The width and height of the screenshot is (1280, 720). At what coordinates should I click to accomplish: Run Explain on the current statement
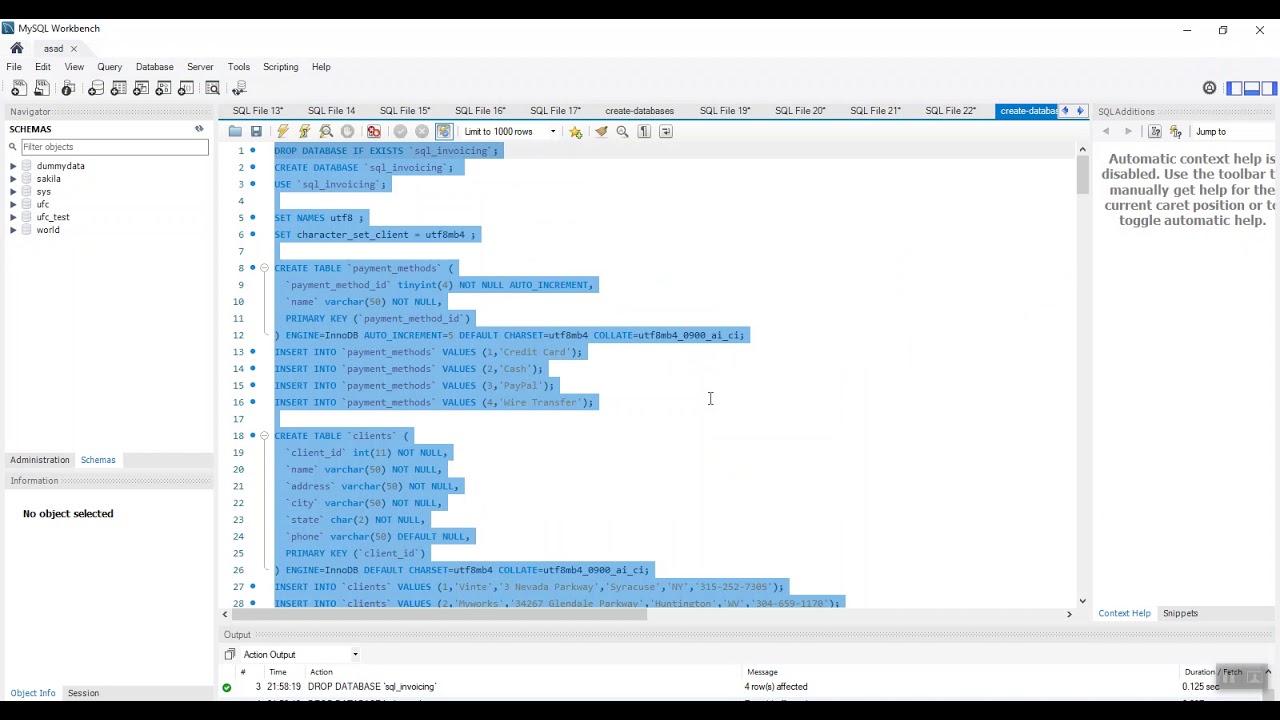pyautogui.click(x=326, y=131)
